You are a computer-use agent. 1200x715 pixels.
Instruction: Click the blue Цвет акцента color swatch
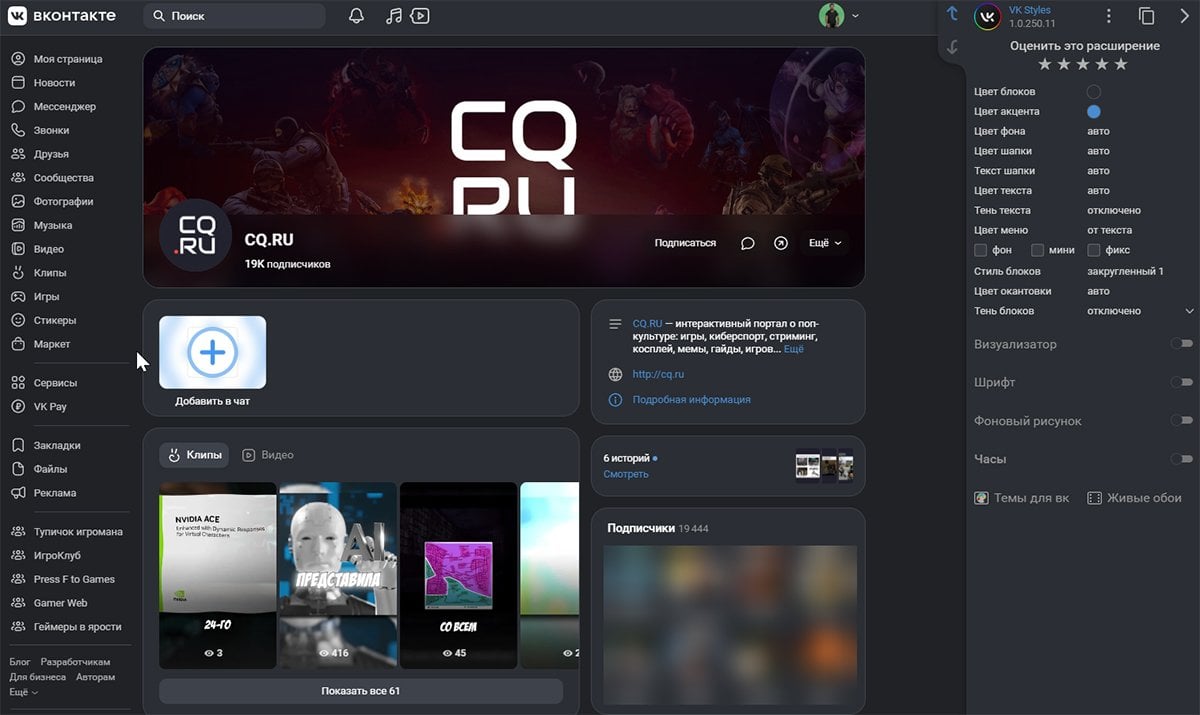coord(1094,112)
